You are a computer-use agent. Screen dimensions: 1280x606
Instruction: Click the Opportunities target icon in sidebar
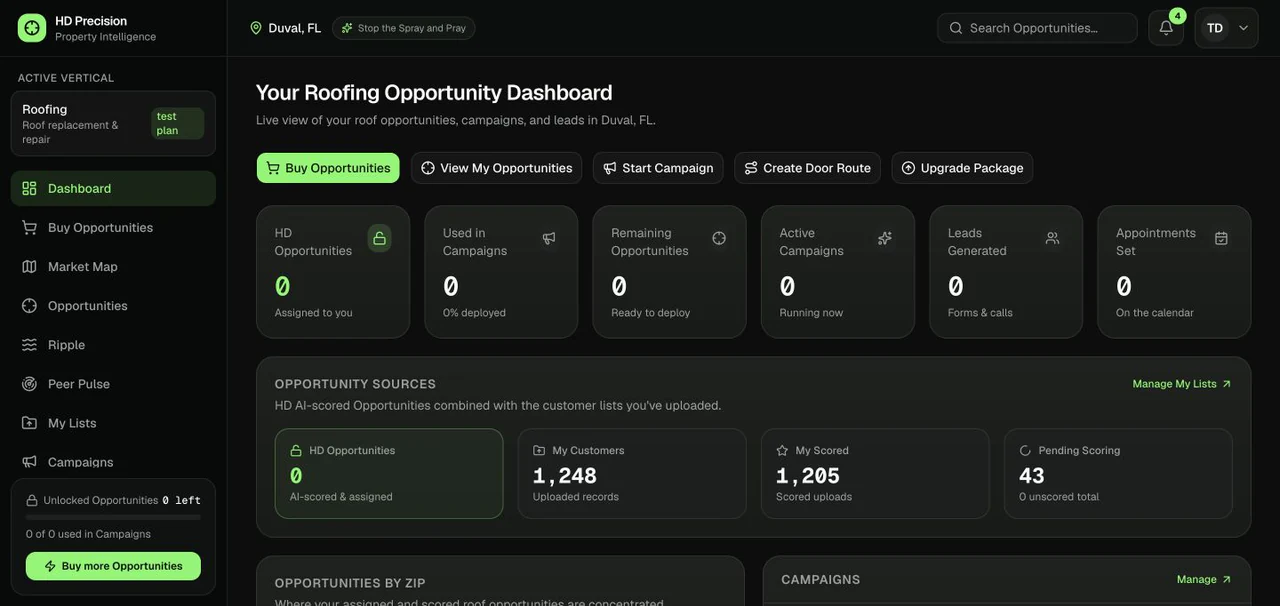click(x=29, y=305)
